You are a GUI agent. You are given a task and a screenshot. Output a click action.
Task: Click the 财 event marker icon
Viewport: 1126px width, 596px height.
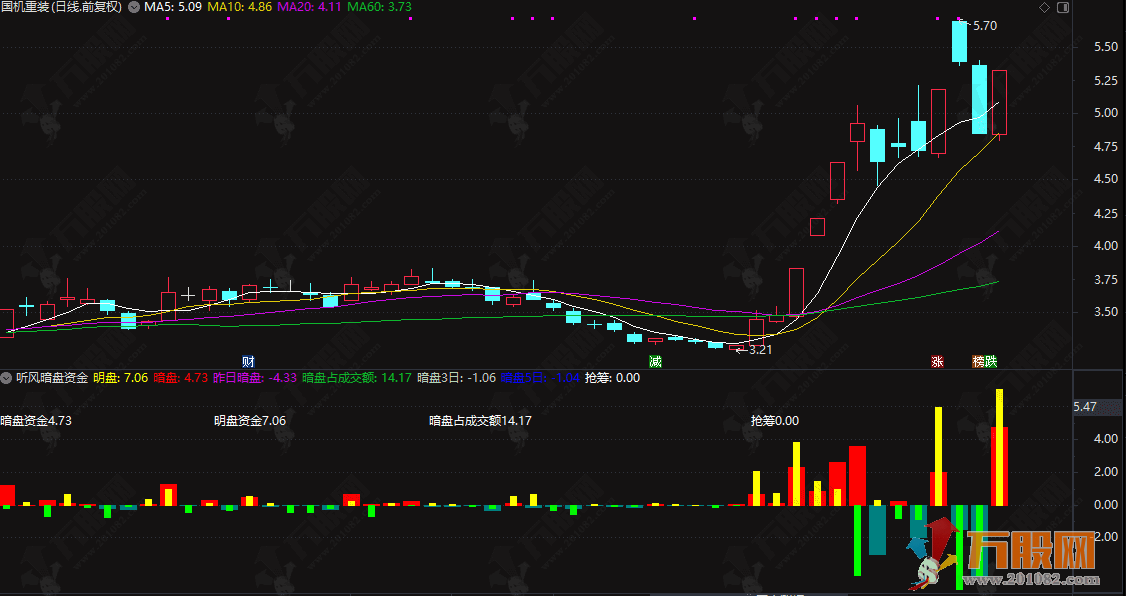click(248, 361)
